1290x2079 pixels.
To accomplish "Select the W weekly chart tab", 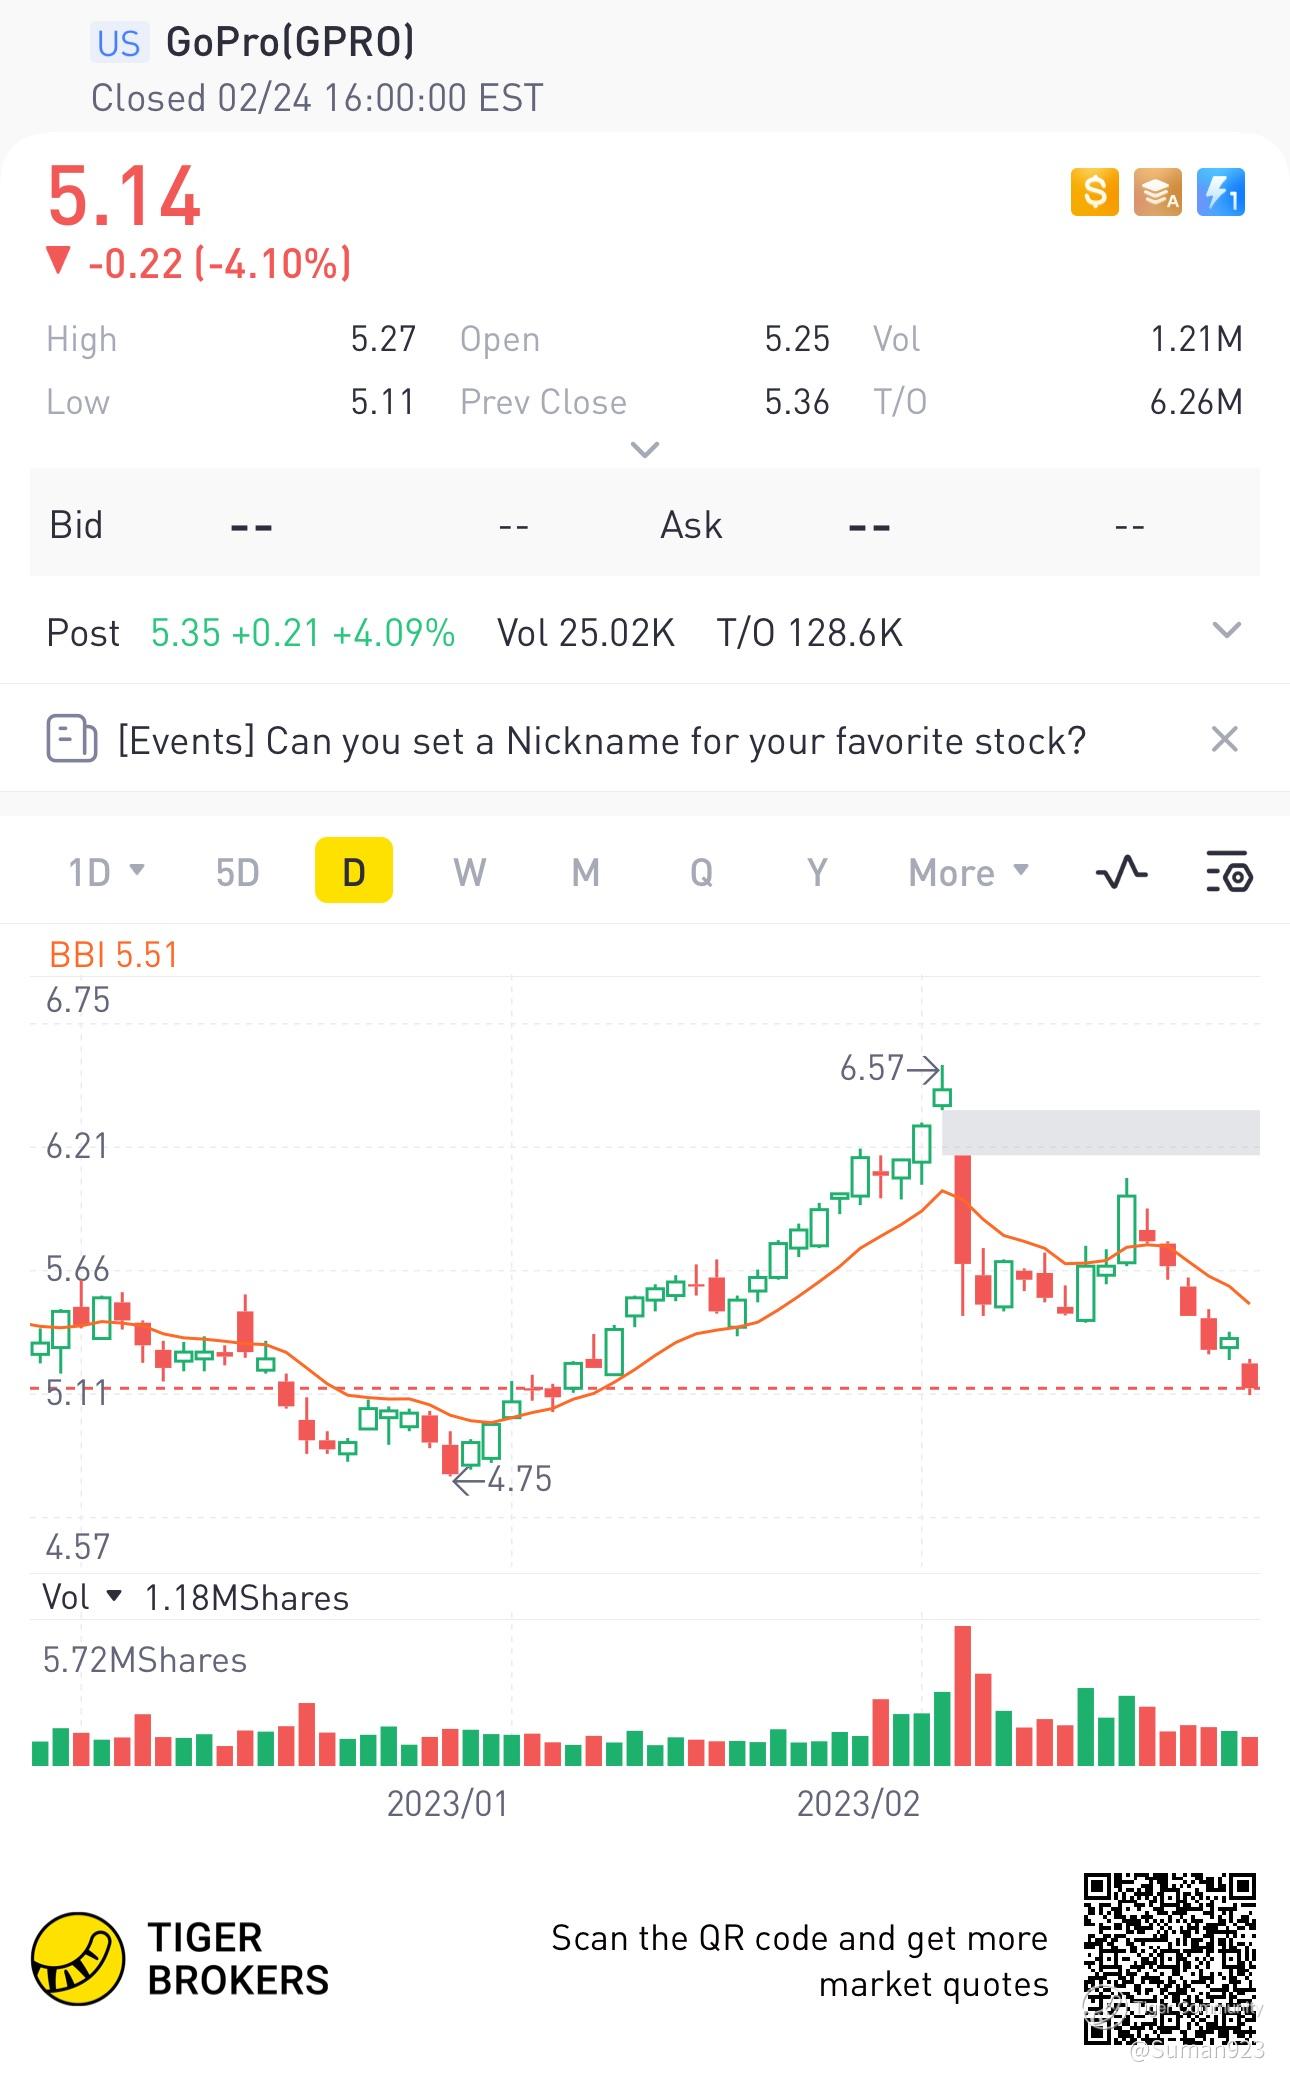I will [x=469, y=872].
